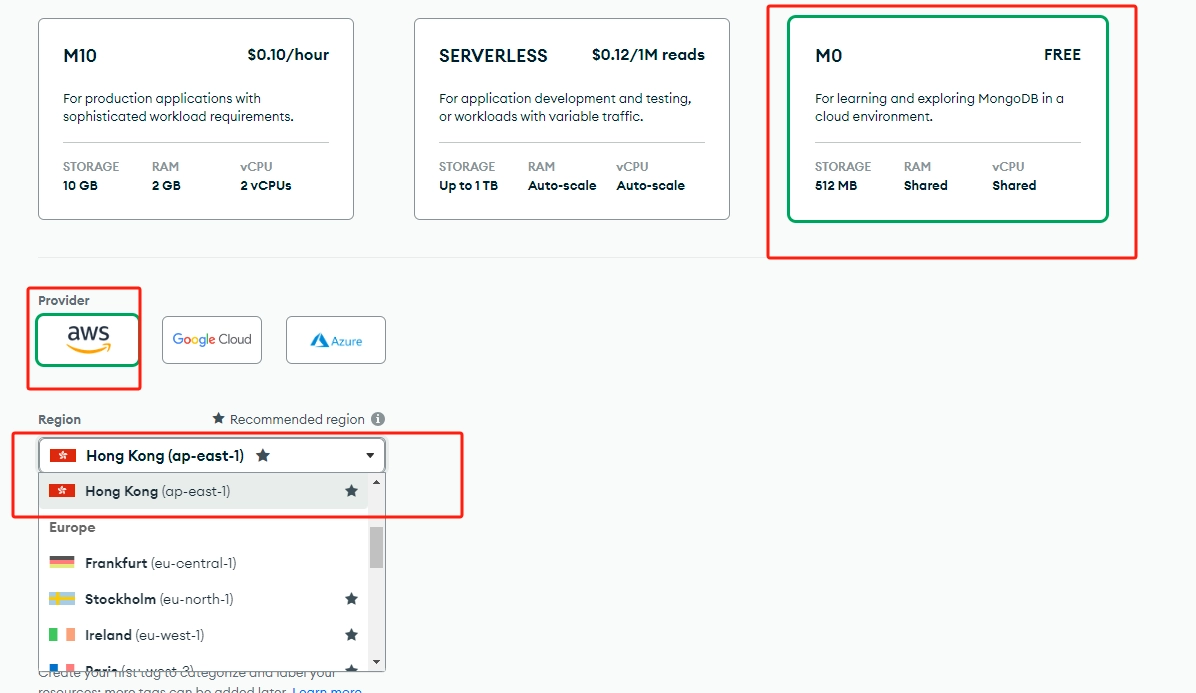This screenshot has height=693, width=1196.
Task: Click the Hong Kong flag in the list
Action: point(62,490)
